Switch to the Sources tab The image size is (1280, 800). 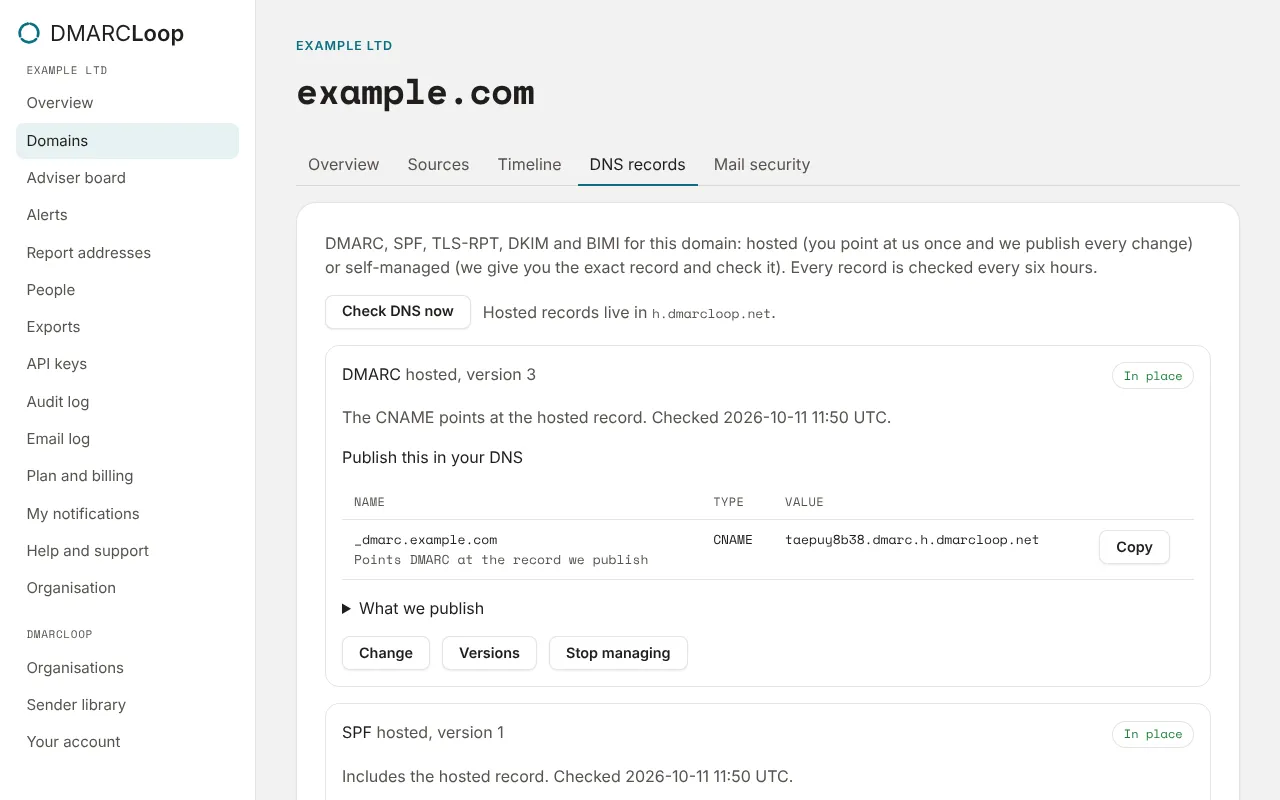tap(438, 164)
